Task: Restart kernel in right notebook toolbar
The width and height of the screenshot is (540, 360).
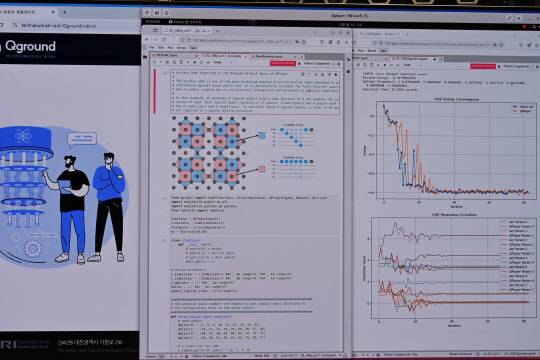Action: pyautogui.click(x=391, y=65)
